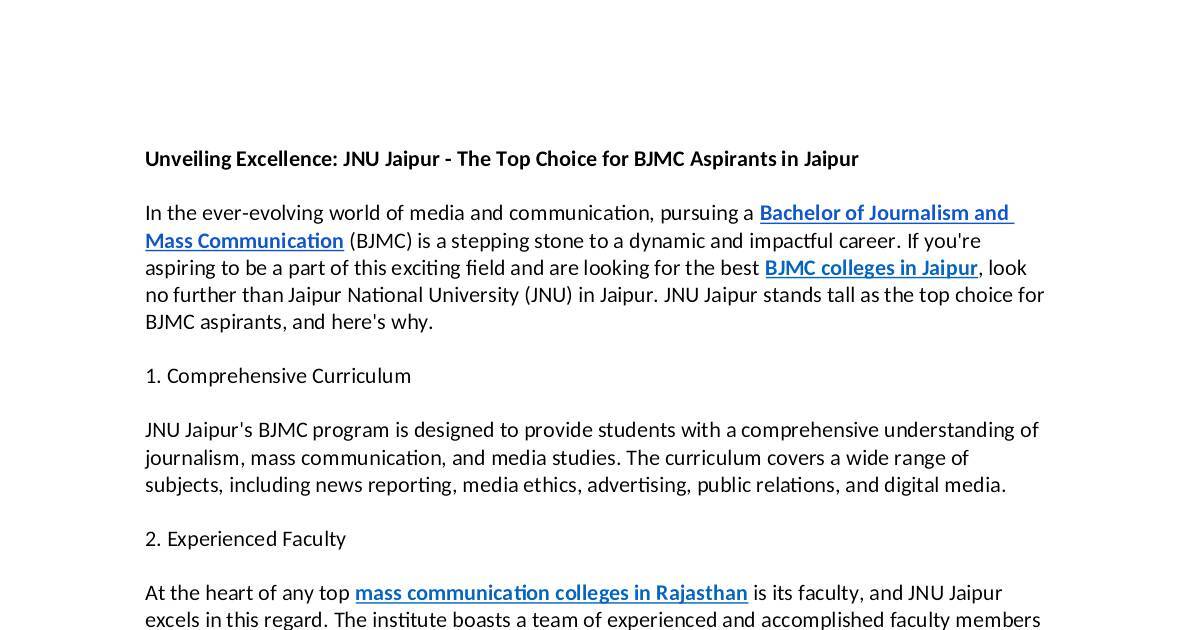1200x630 pixels.
Task: Click 'At the heart of any top' text
Action: [x=247, y=593]
